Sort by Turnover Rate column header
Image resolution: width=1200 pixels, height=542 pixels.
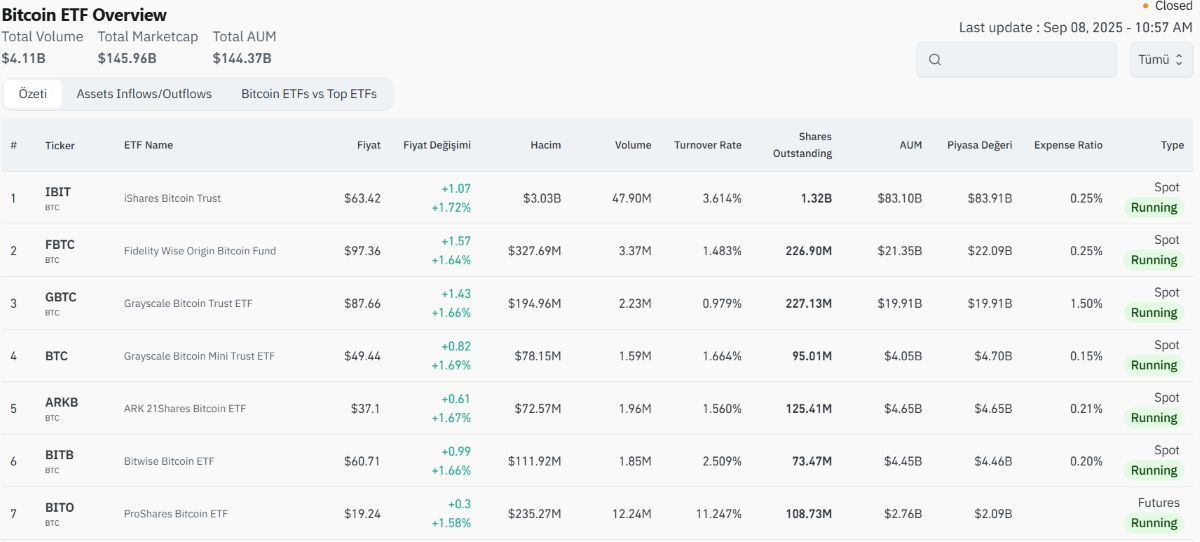(x=708, y=145)
